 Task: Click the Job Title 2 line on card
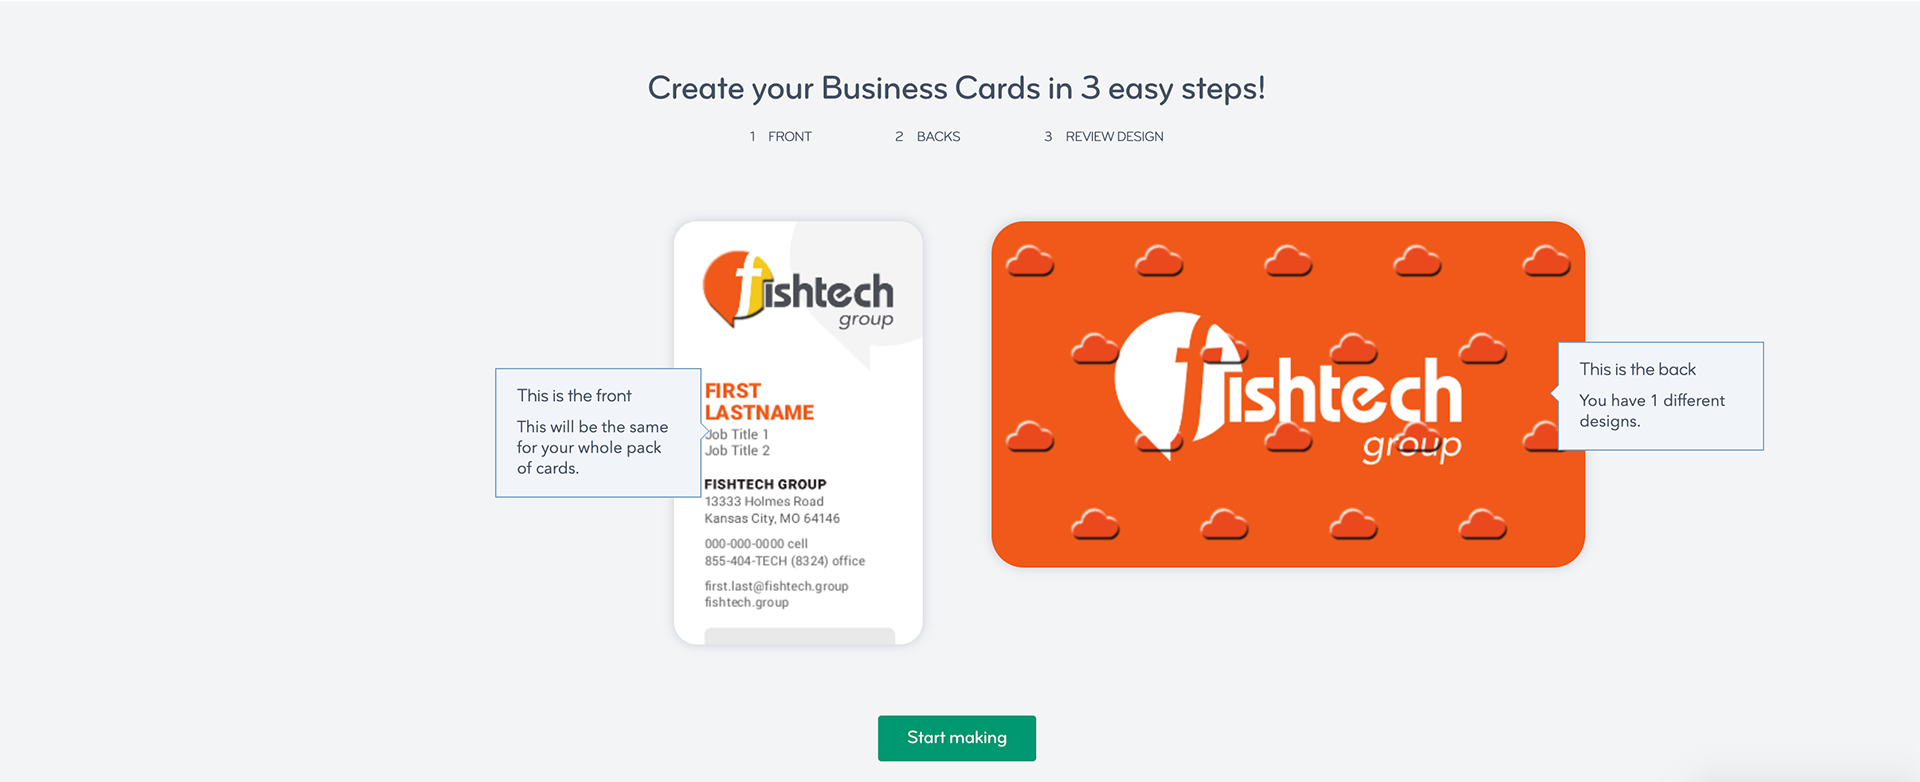737,451
